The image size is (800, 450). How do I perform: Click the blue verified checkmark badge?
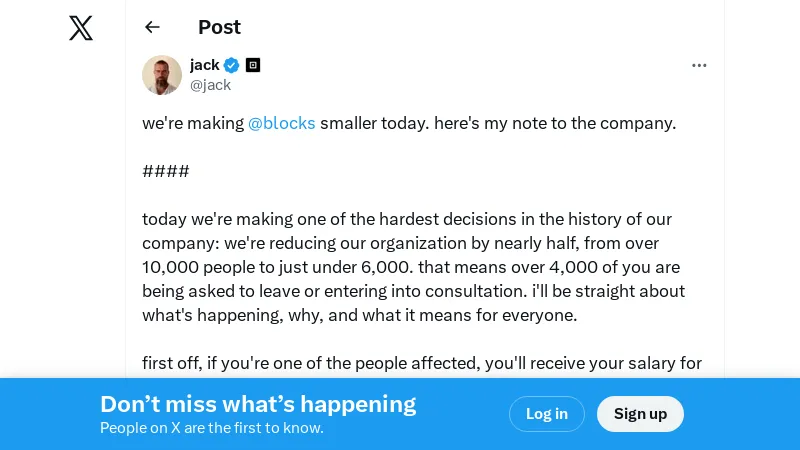click(231, 65)
